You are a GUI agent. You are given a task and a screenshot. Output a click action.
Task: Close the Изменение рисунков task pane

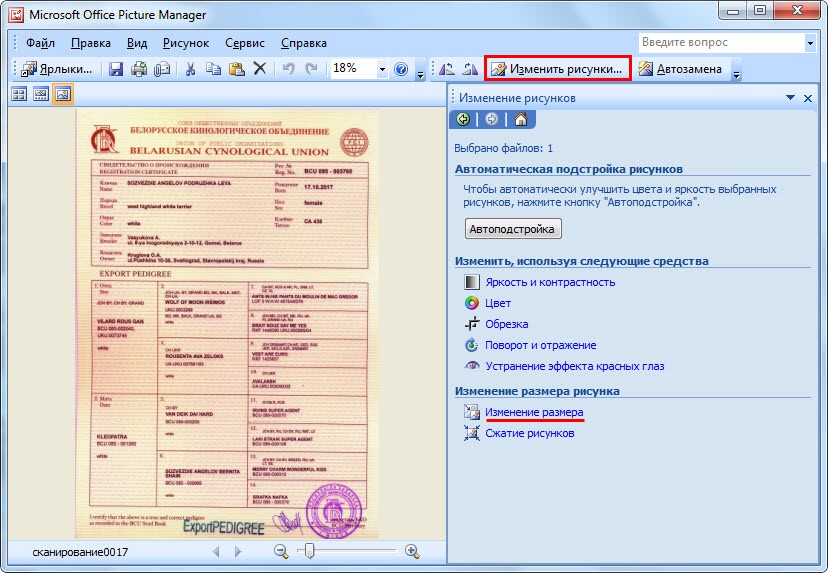pyautogui.click(x=807, y=98)
